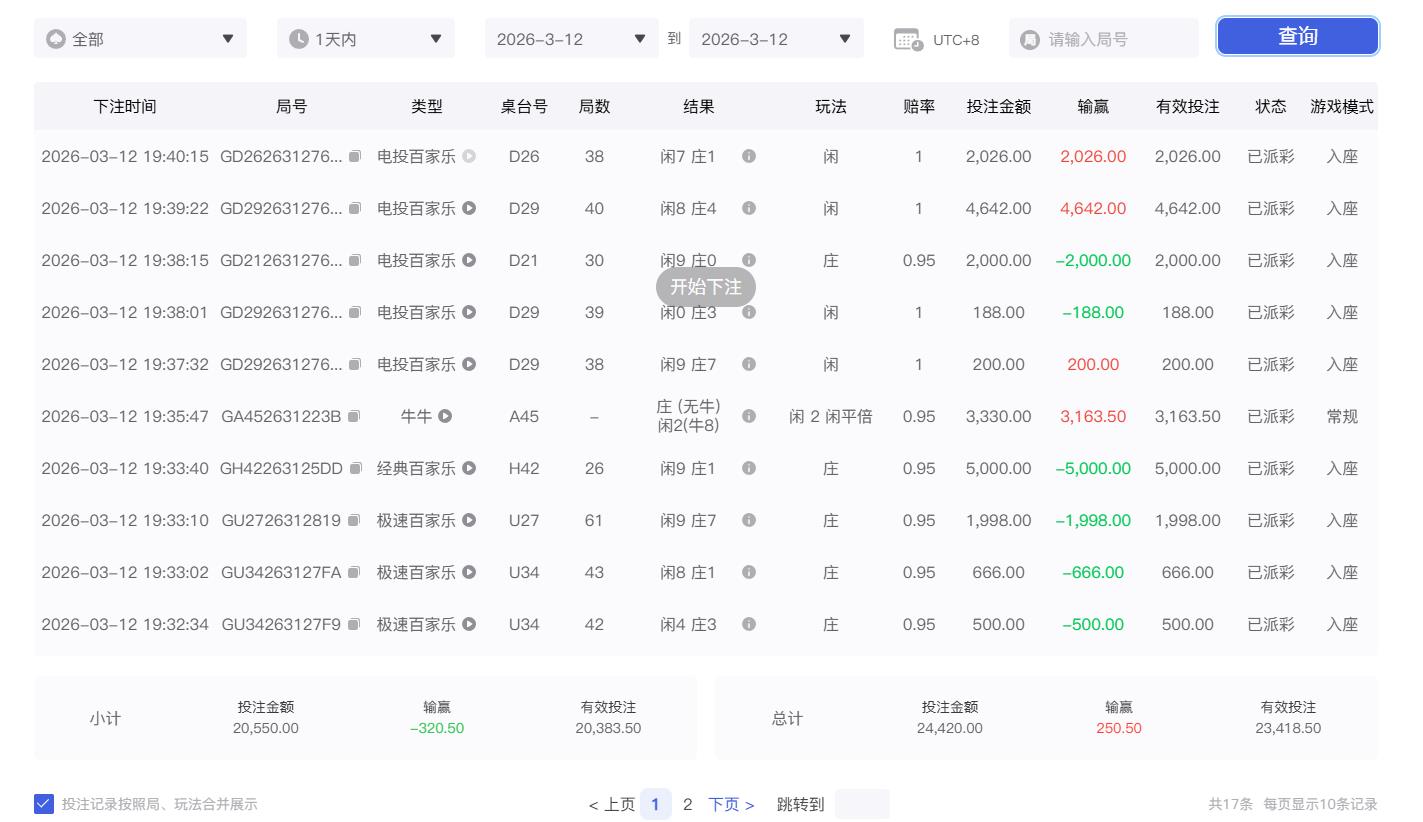Expand the 1天内 time range dropdown
The height and width of the screenshot is (822, 1423).
coord(365,38)
